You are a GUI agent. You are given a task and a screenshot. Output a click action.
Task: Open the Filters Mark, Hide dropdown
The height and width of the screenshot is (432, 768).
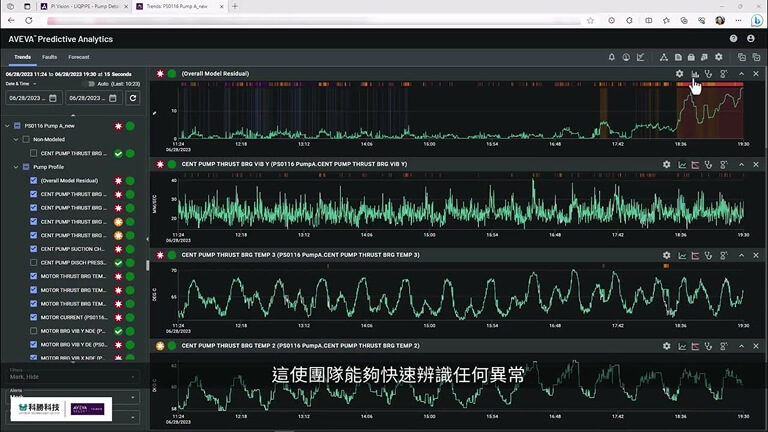[x=72, y=377]
